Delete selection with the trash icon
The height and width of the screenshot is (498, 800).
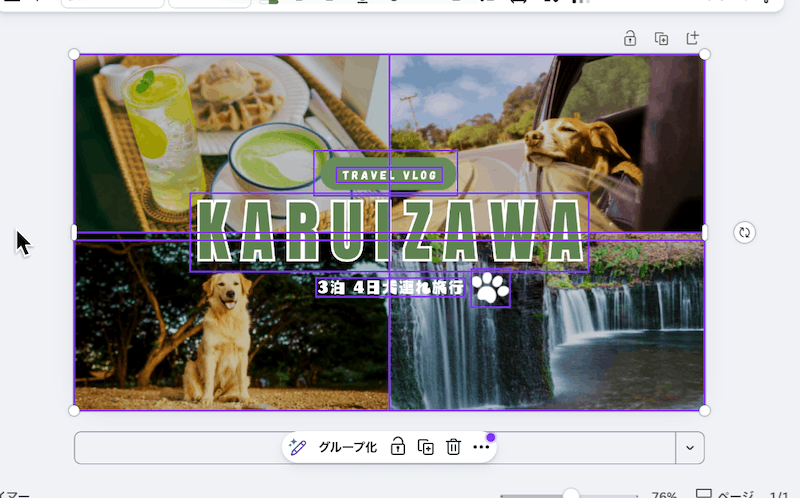click(x=453, y=447)
